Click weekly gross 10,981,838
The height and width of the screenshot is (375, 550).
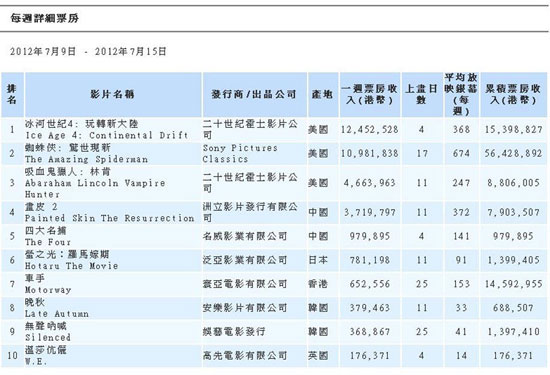tap(370, 154)
